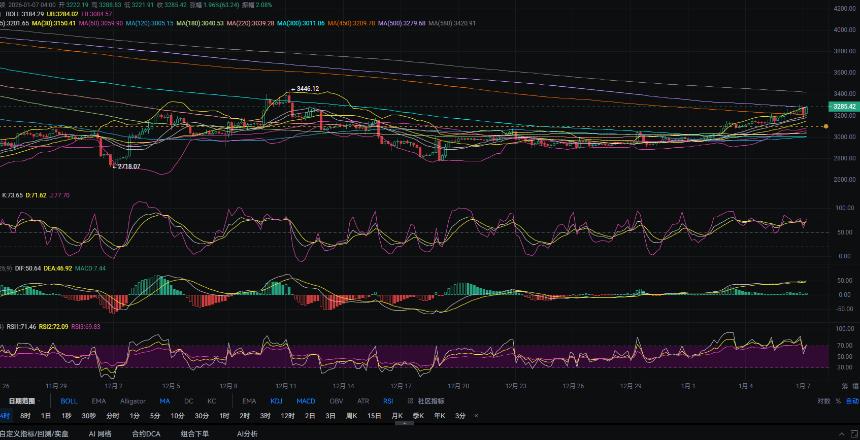Toggle the ATR sub-indicator
Image resolution: width=860 pixels, height=440 pixels.
pos(363,401)
